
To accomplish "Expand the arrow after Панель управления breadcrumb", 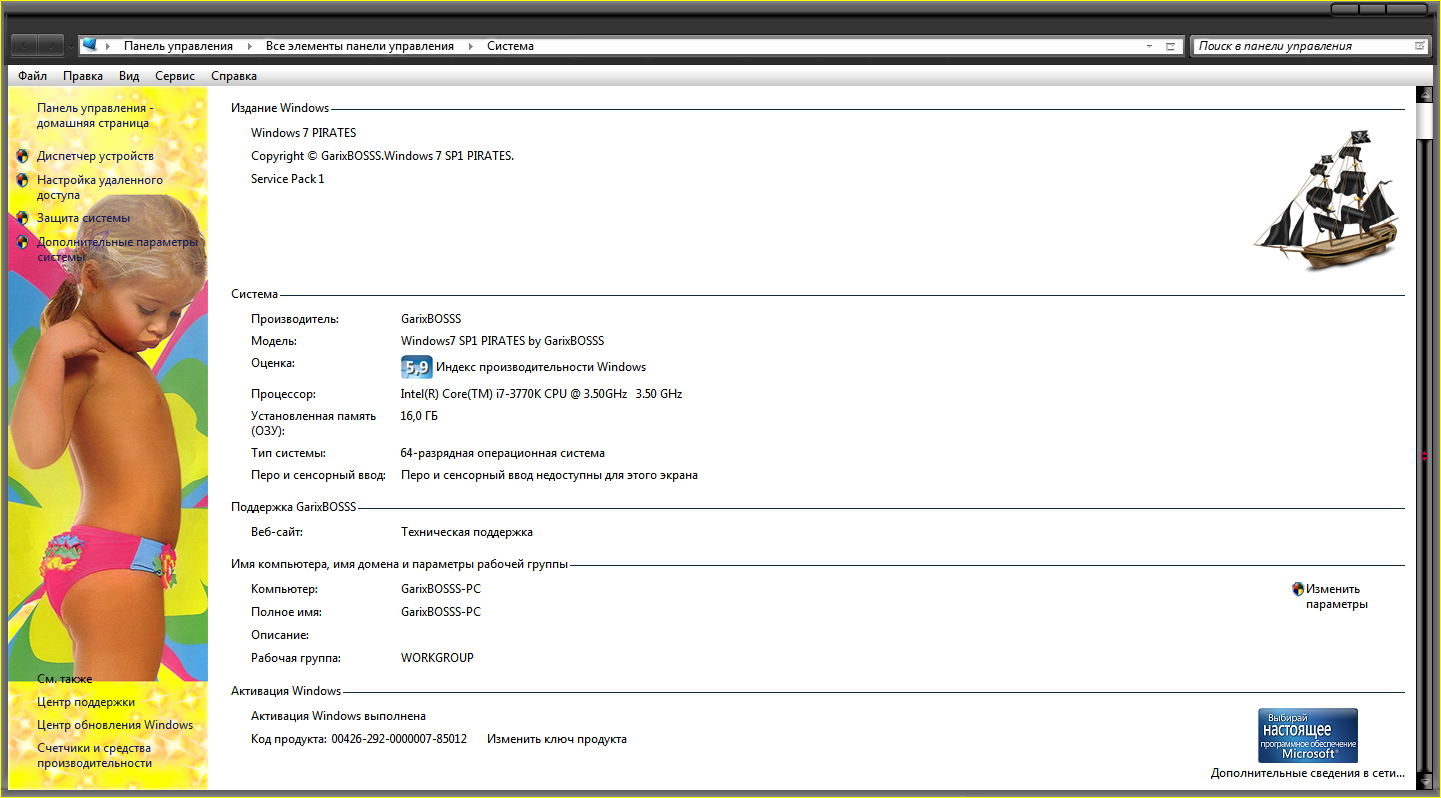I will [x=249, y=46].
